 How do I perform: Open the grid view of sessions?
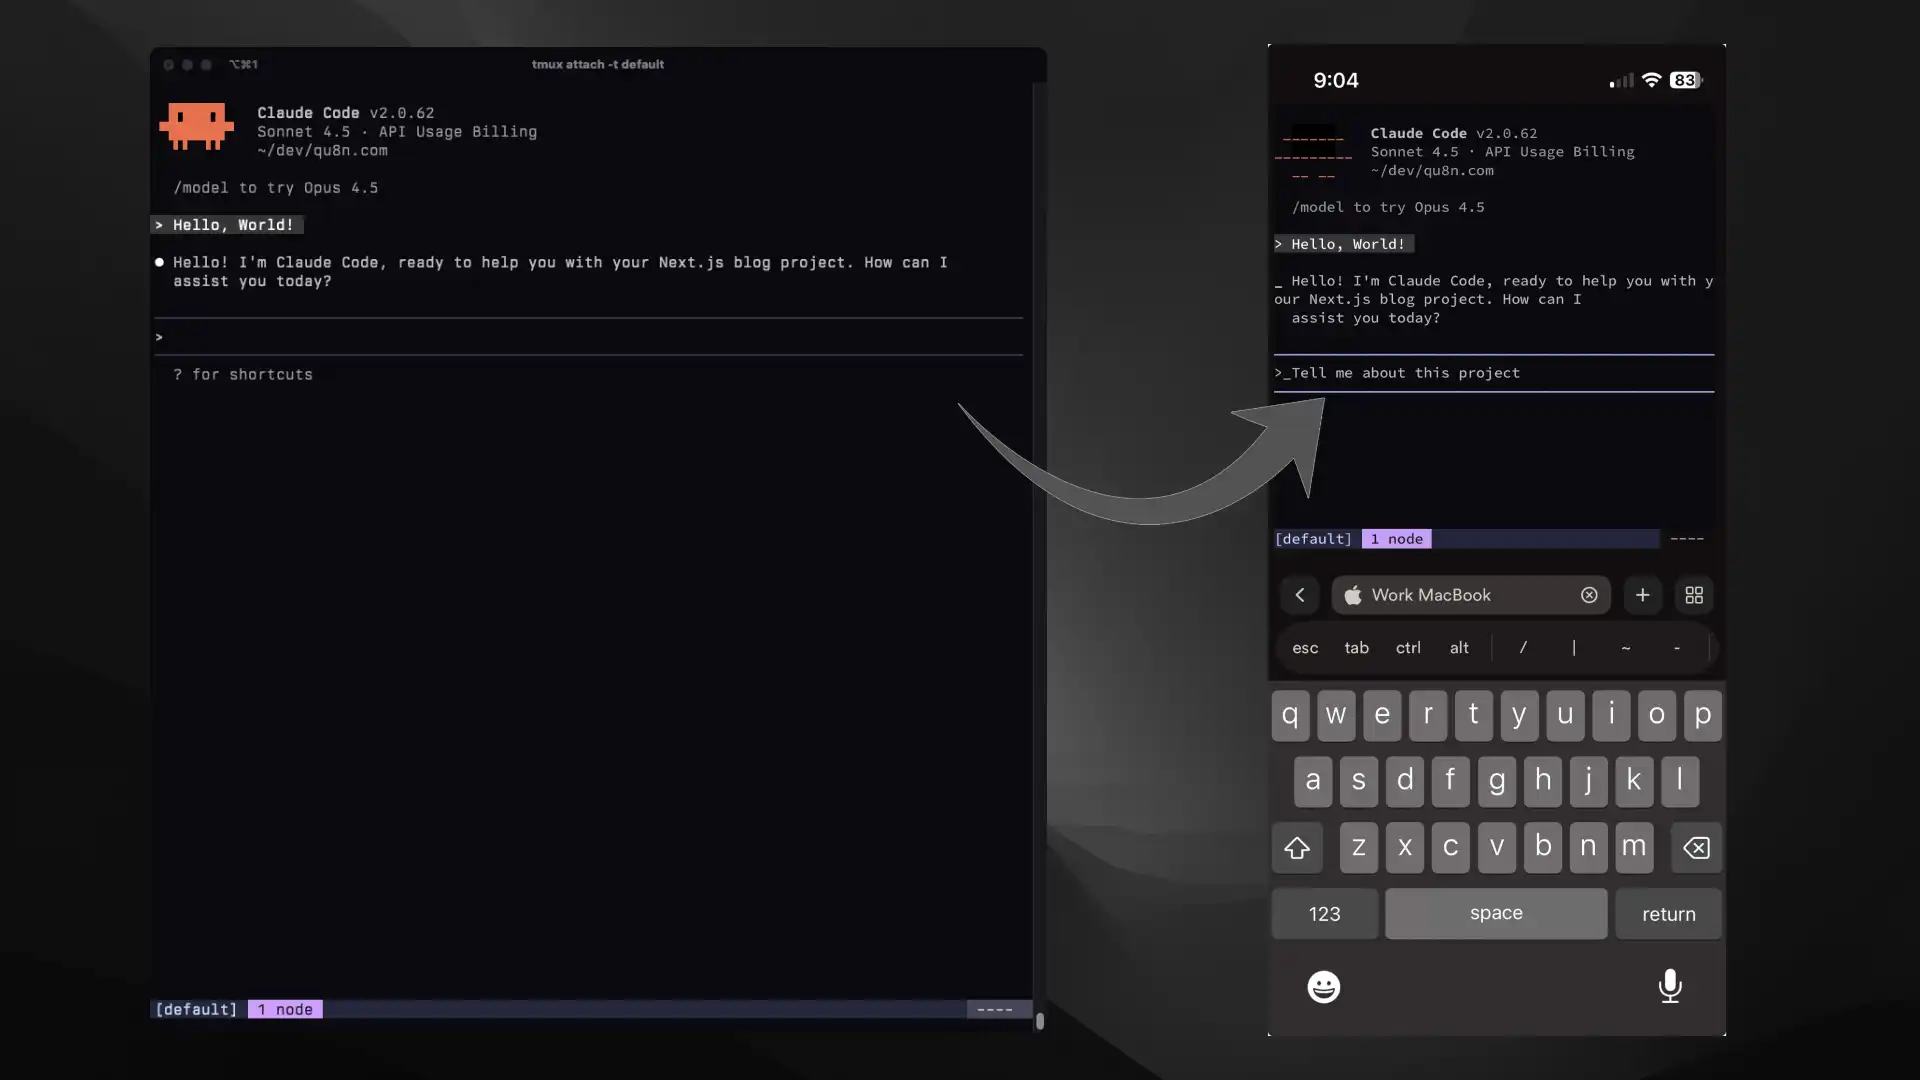point(1694,595)
